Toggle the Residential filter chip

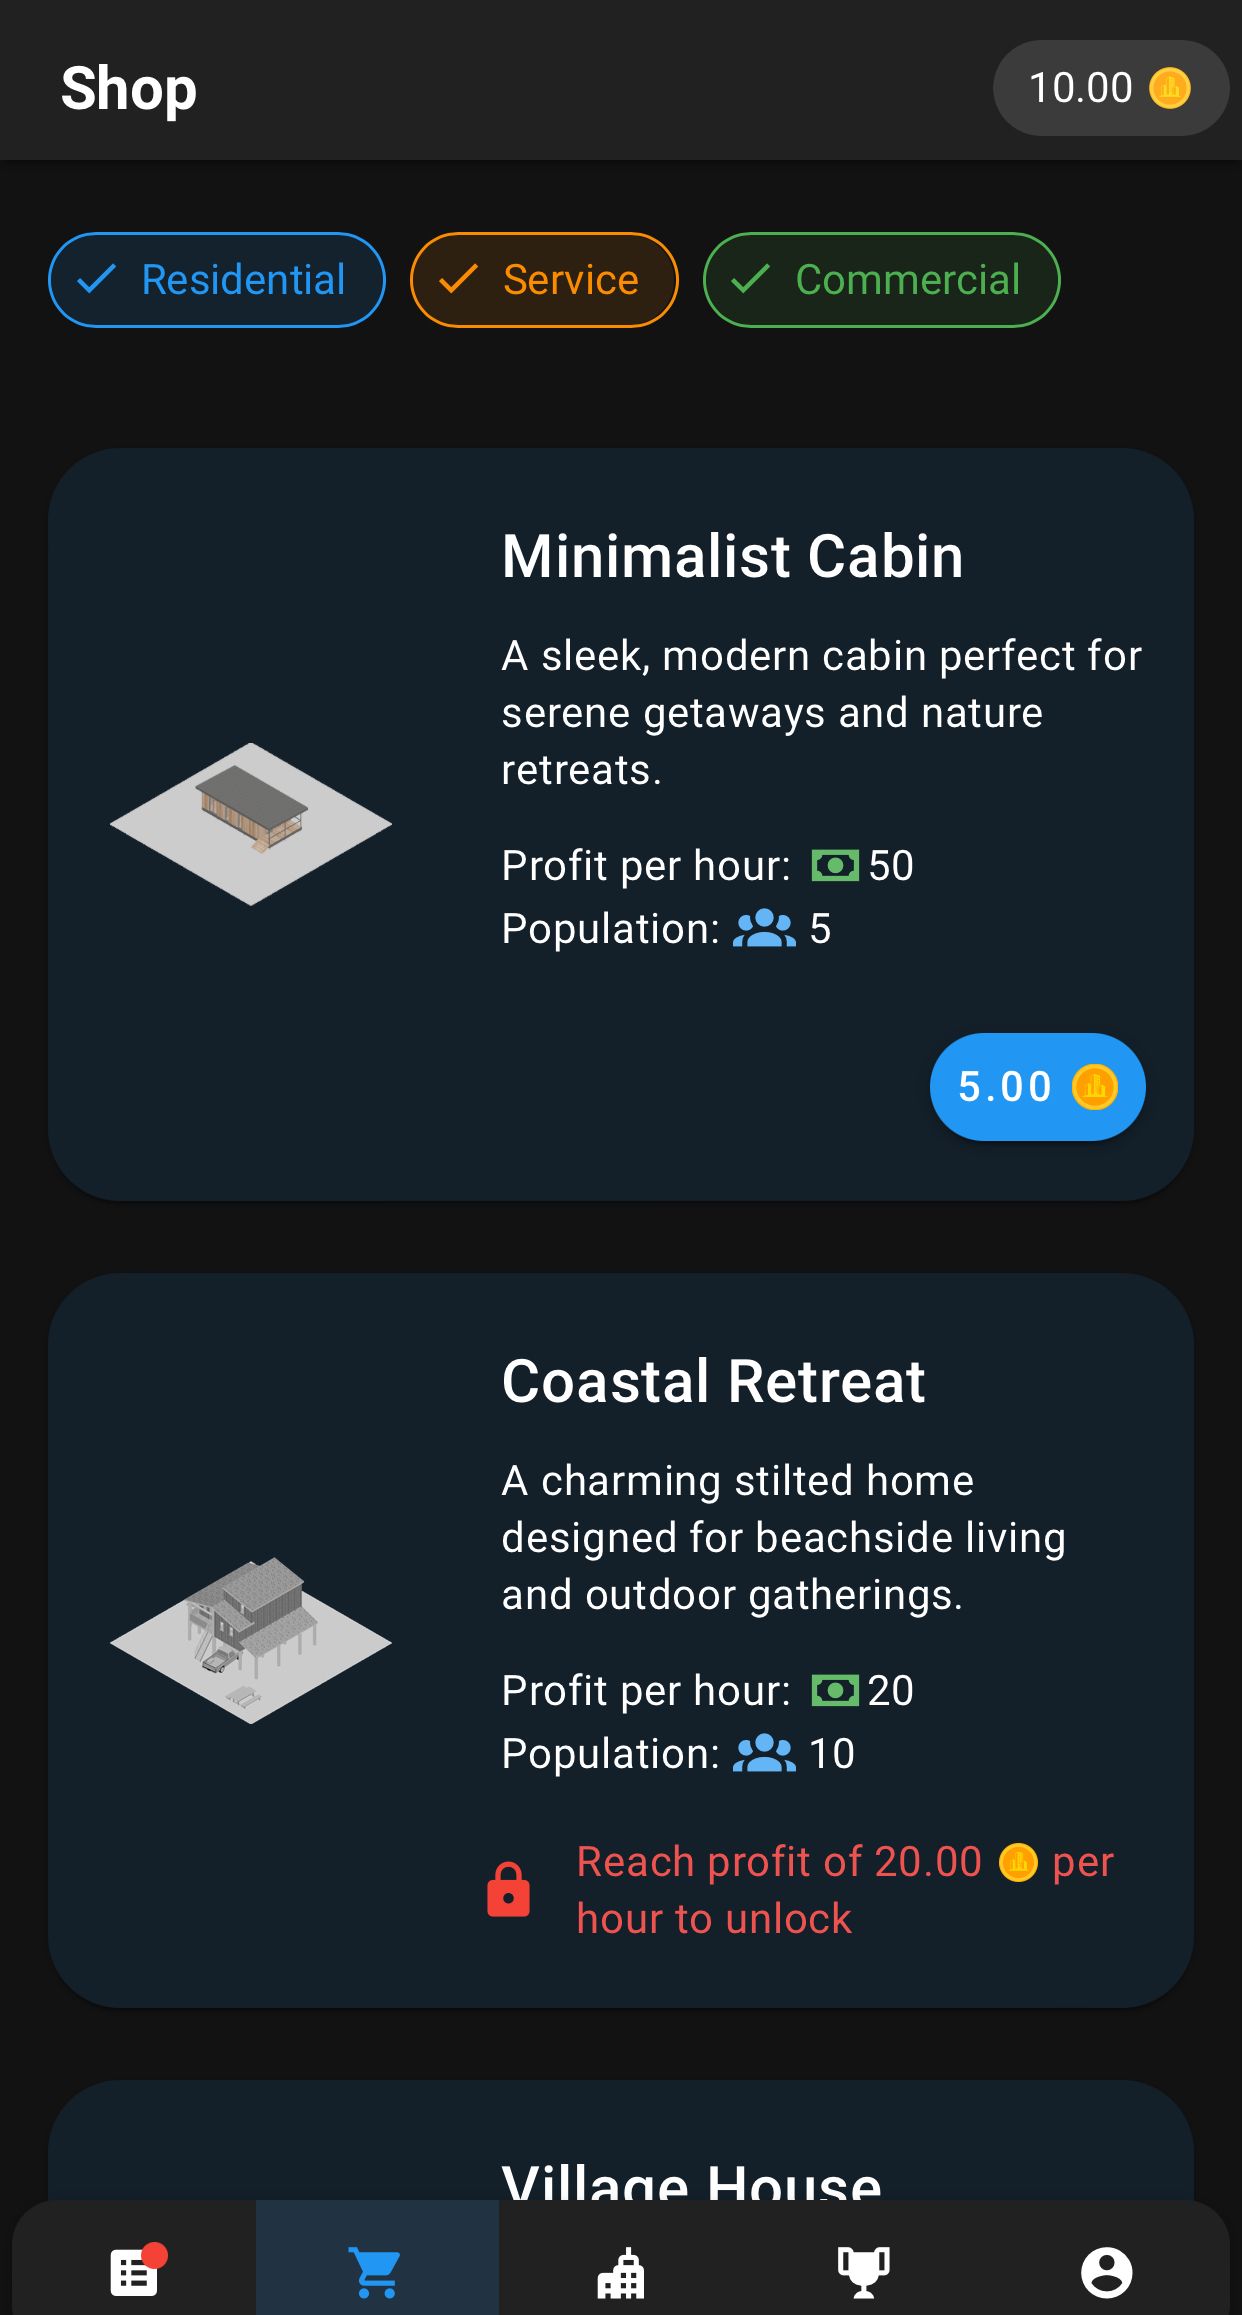click(x=216, y=280)
